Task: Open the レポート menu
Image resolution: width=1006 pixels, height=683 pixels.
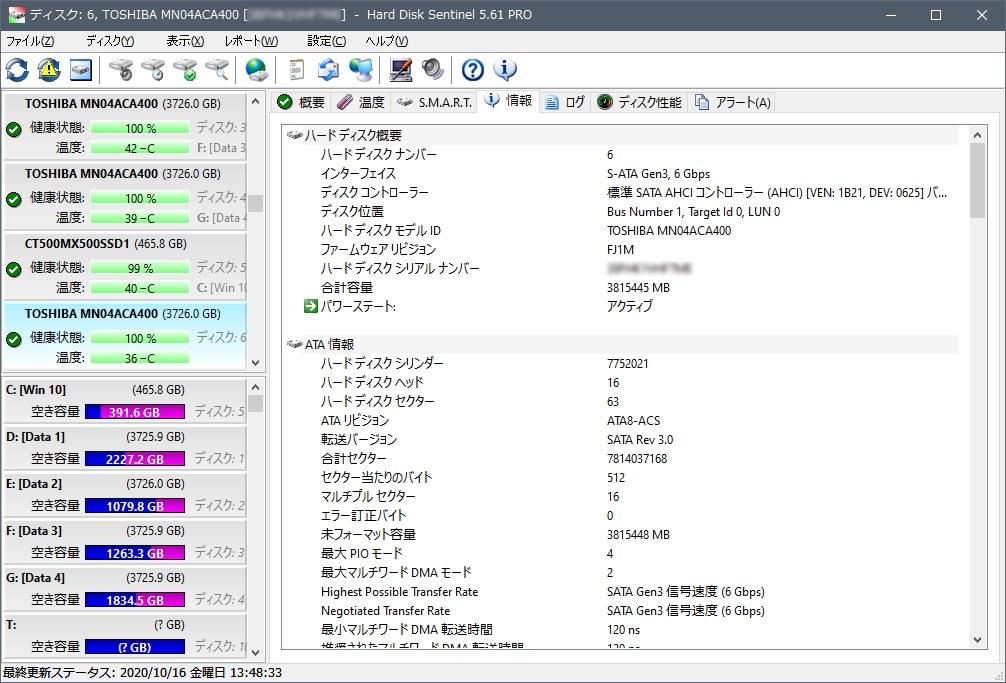Action: click(251, 41)
